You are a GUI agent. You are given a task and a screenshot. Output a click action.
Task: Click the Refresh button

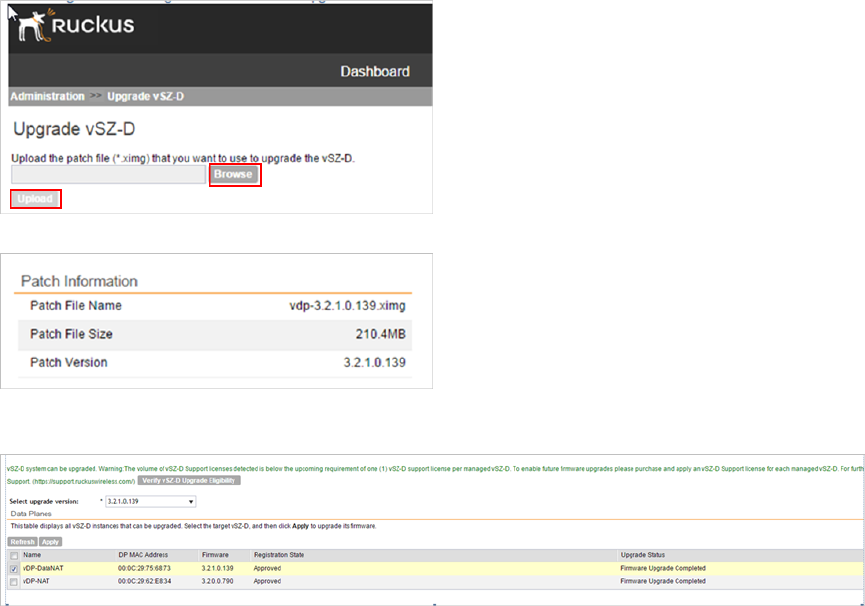coord(23,541)
